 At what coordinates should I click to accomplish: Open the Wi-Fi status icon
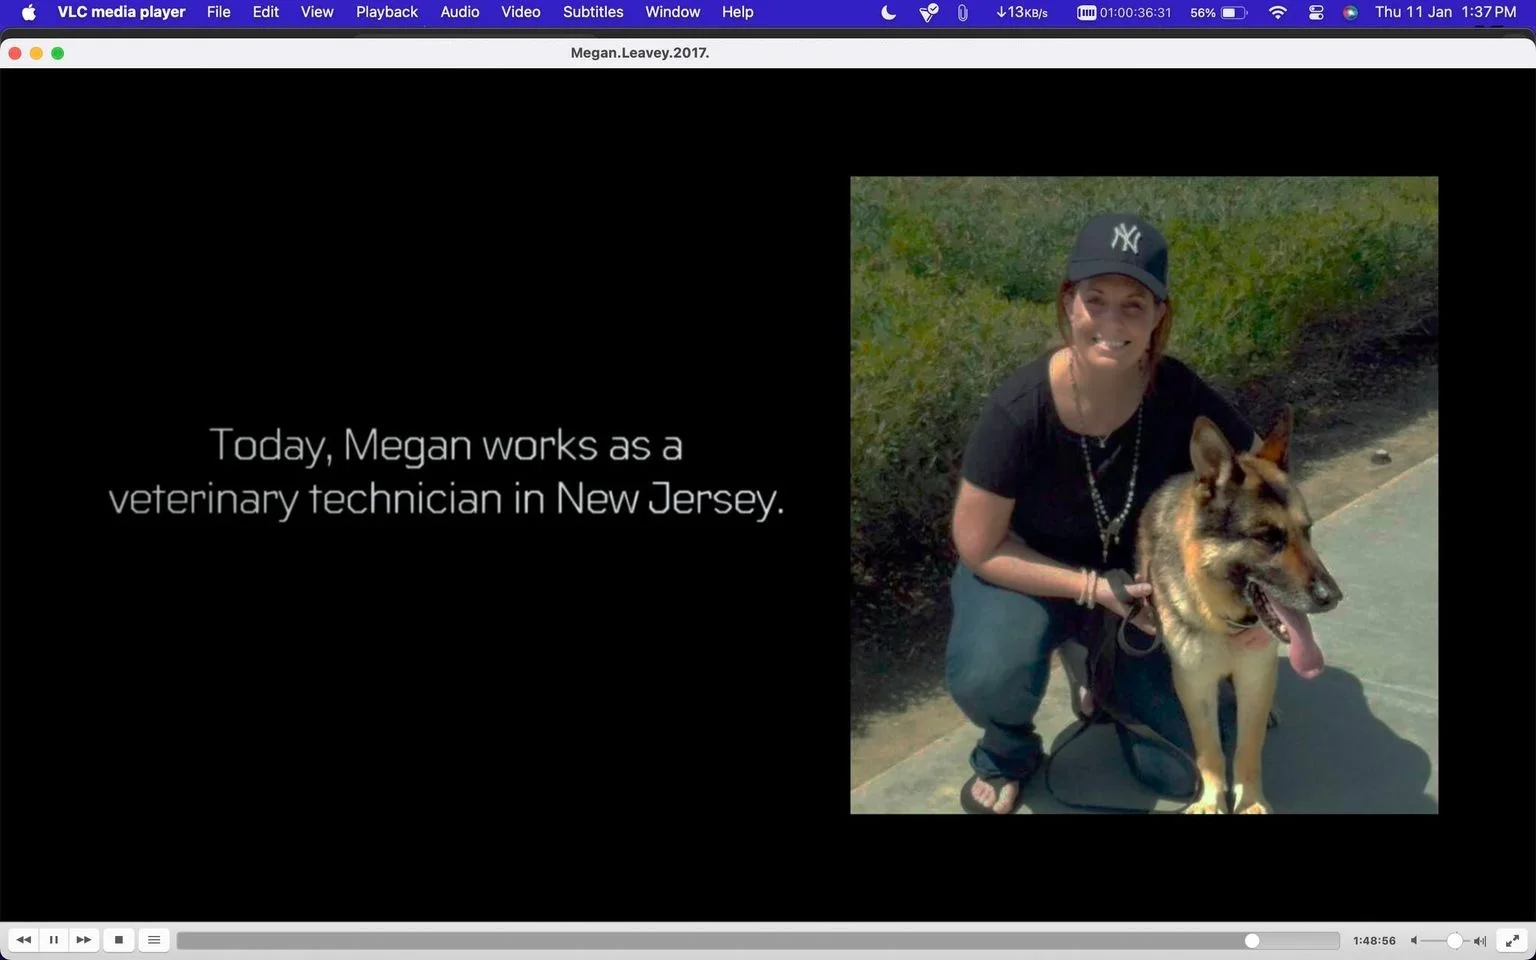pyautogui.click(x=1277, y=12)
